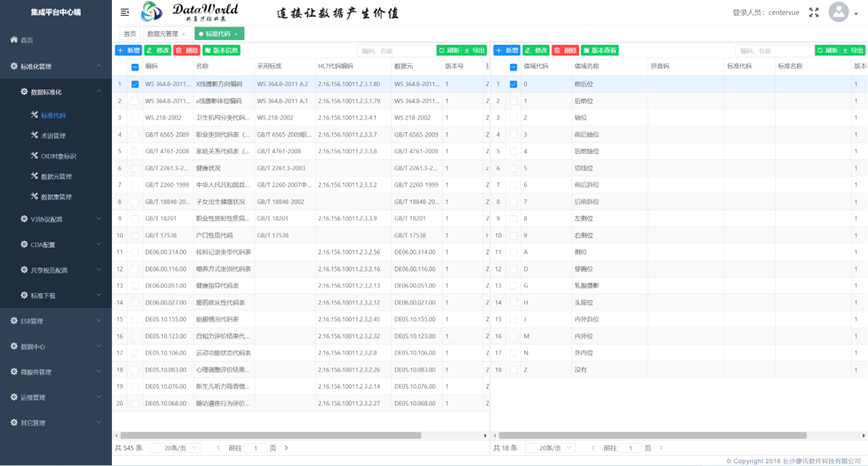Click the home icon in sidebar
This screenshot has height=466, width=868.
click(14, 39)
